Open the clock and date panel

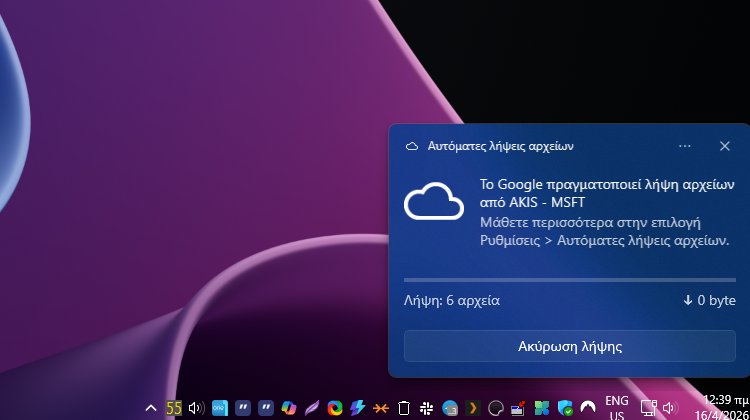(x=725, y=408)
